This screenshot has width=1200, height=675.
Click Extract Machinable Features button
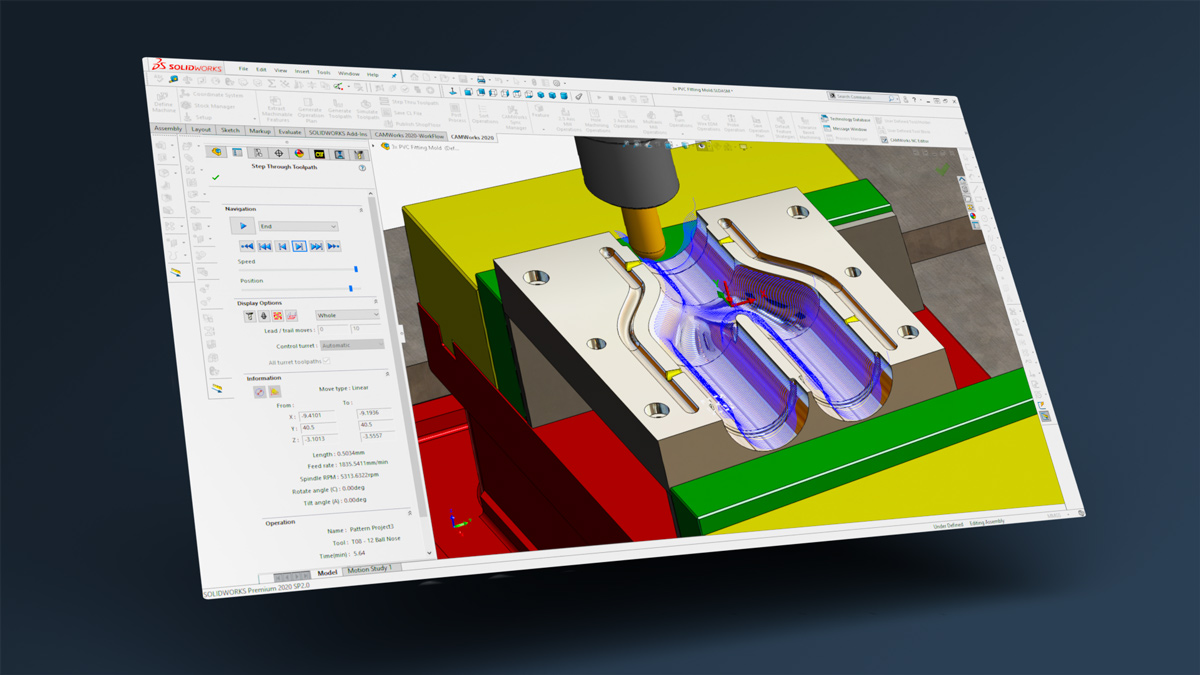pos(278,107)
